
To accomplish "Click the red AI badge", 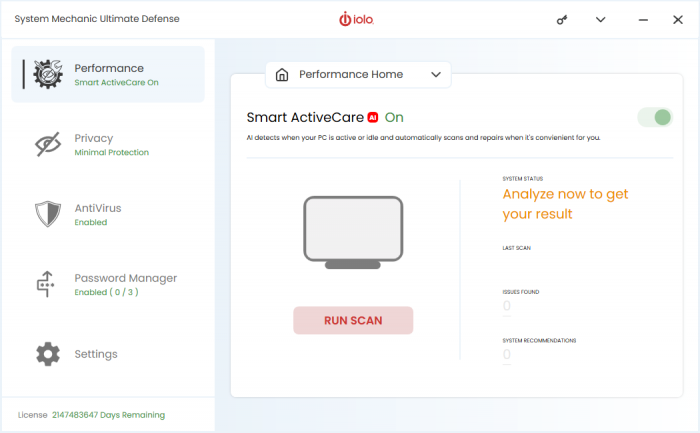I will click(x=373, y=117).
